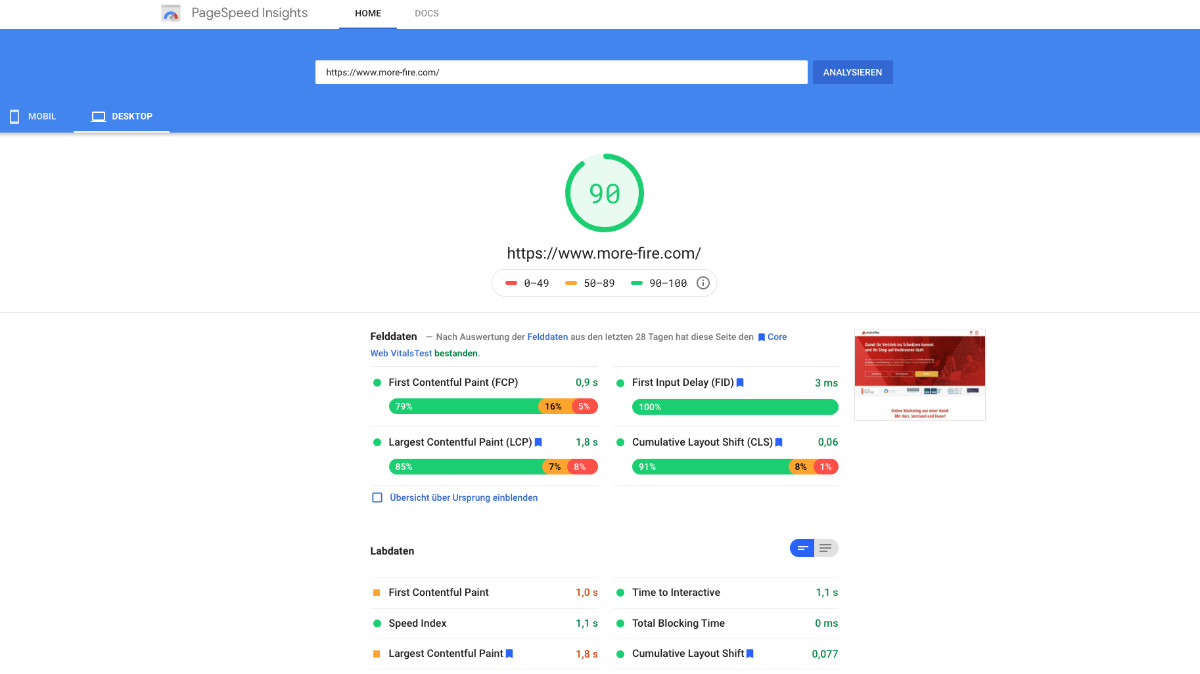Open the HOME tab
The height and width of the screenshot is (674, 1200).
pyautogui.click(x=368, y=14)
